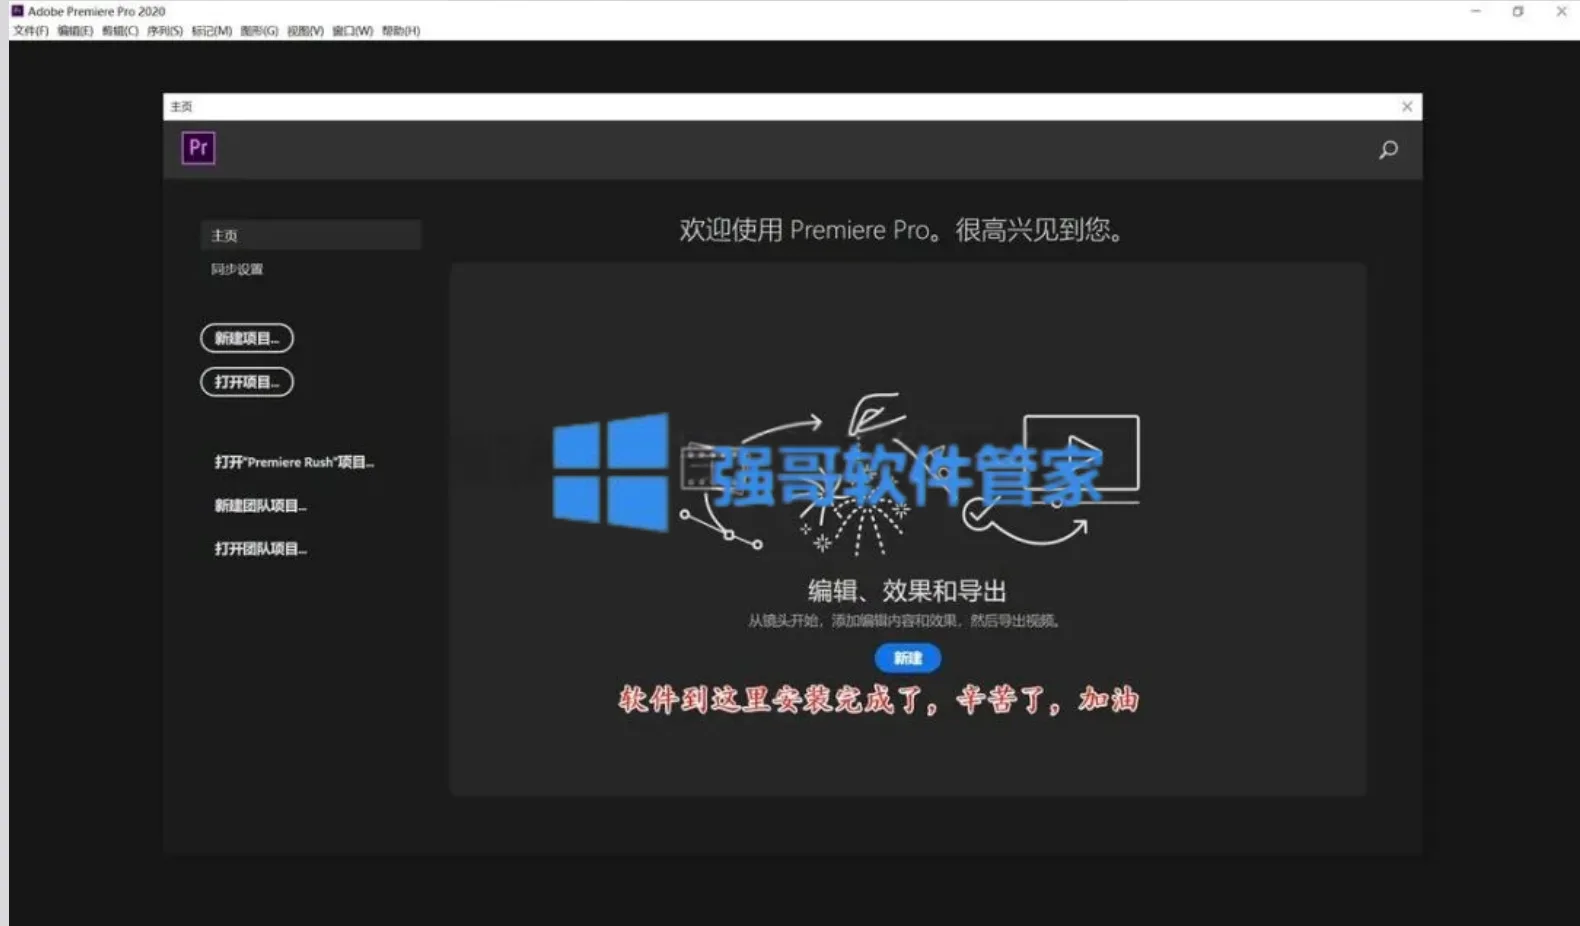Image resolution: width=1580 pixels, height=926 pixels.
Task: Select 主页 in the left sidebar
Action: (x=311, y=235)
